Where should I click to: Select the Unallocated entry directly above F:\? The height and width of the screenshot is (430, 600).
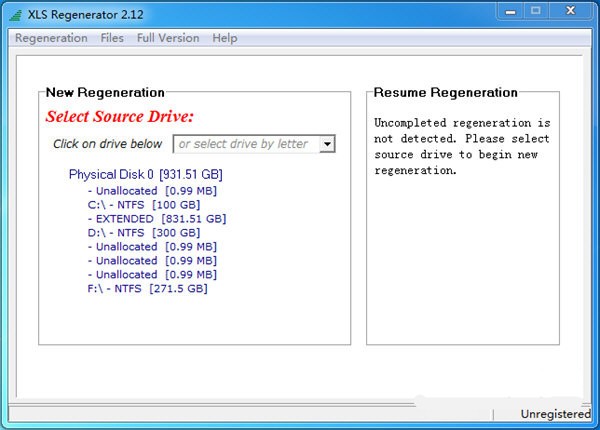coord(152,274)
